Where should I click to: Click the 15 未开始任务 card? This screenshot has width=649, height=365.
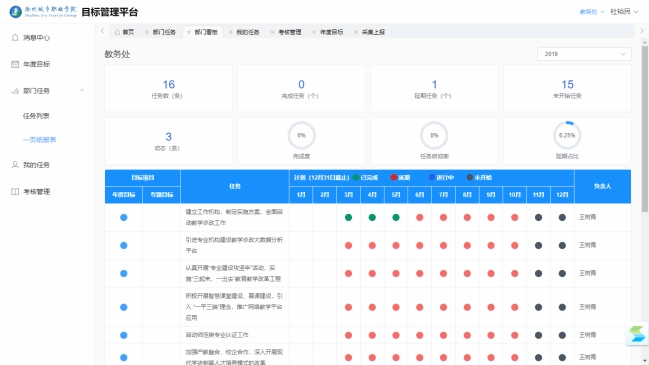567,88
